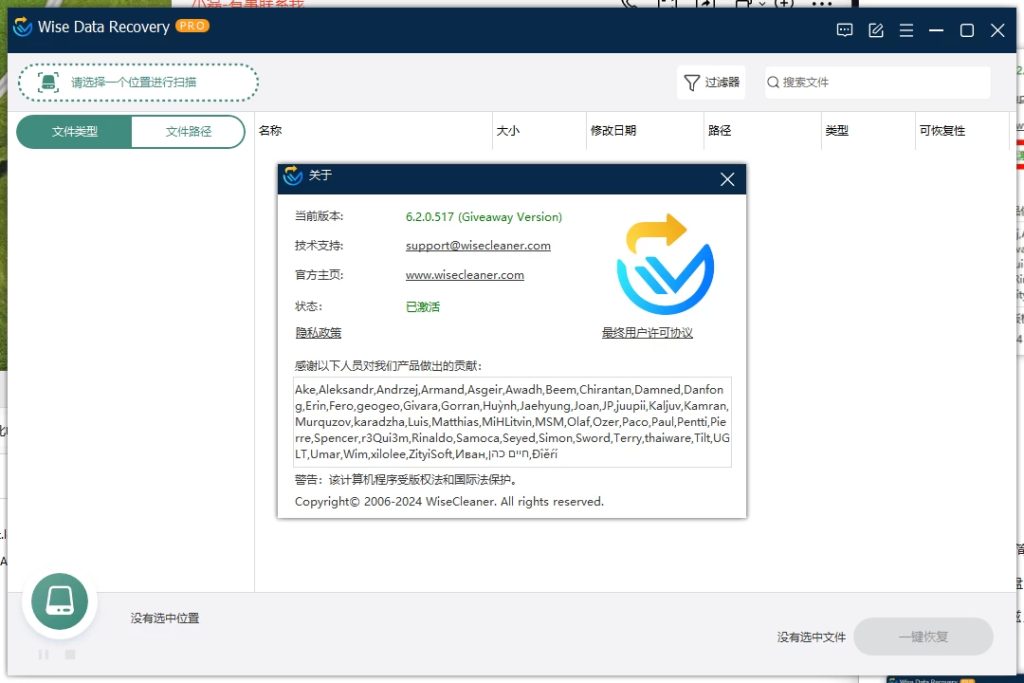Click the contributors heading 感谢以下人员
Viewport: 1024px width, 683px height.
click(388, 366)
